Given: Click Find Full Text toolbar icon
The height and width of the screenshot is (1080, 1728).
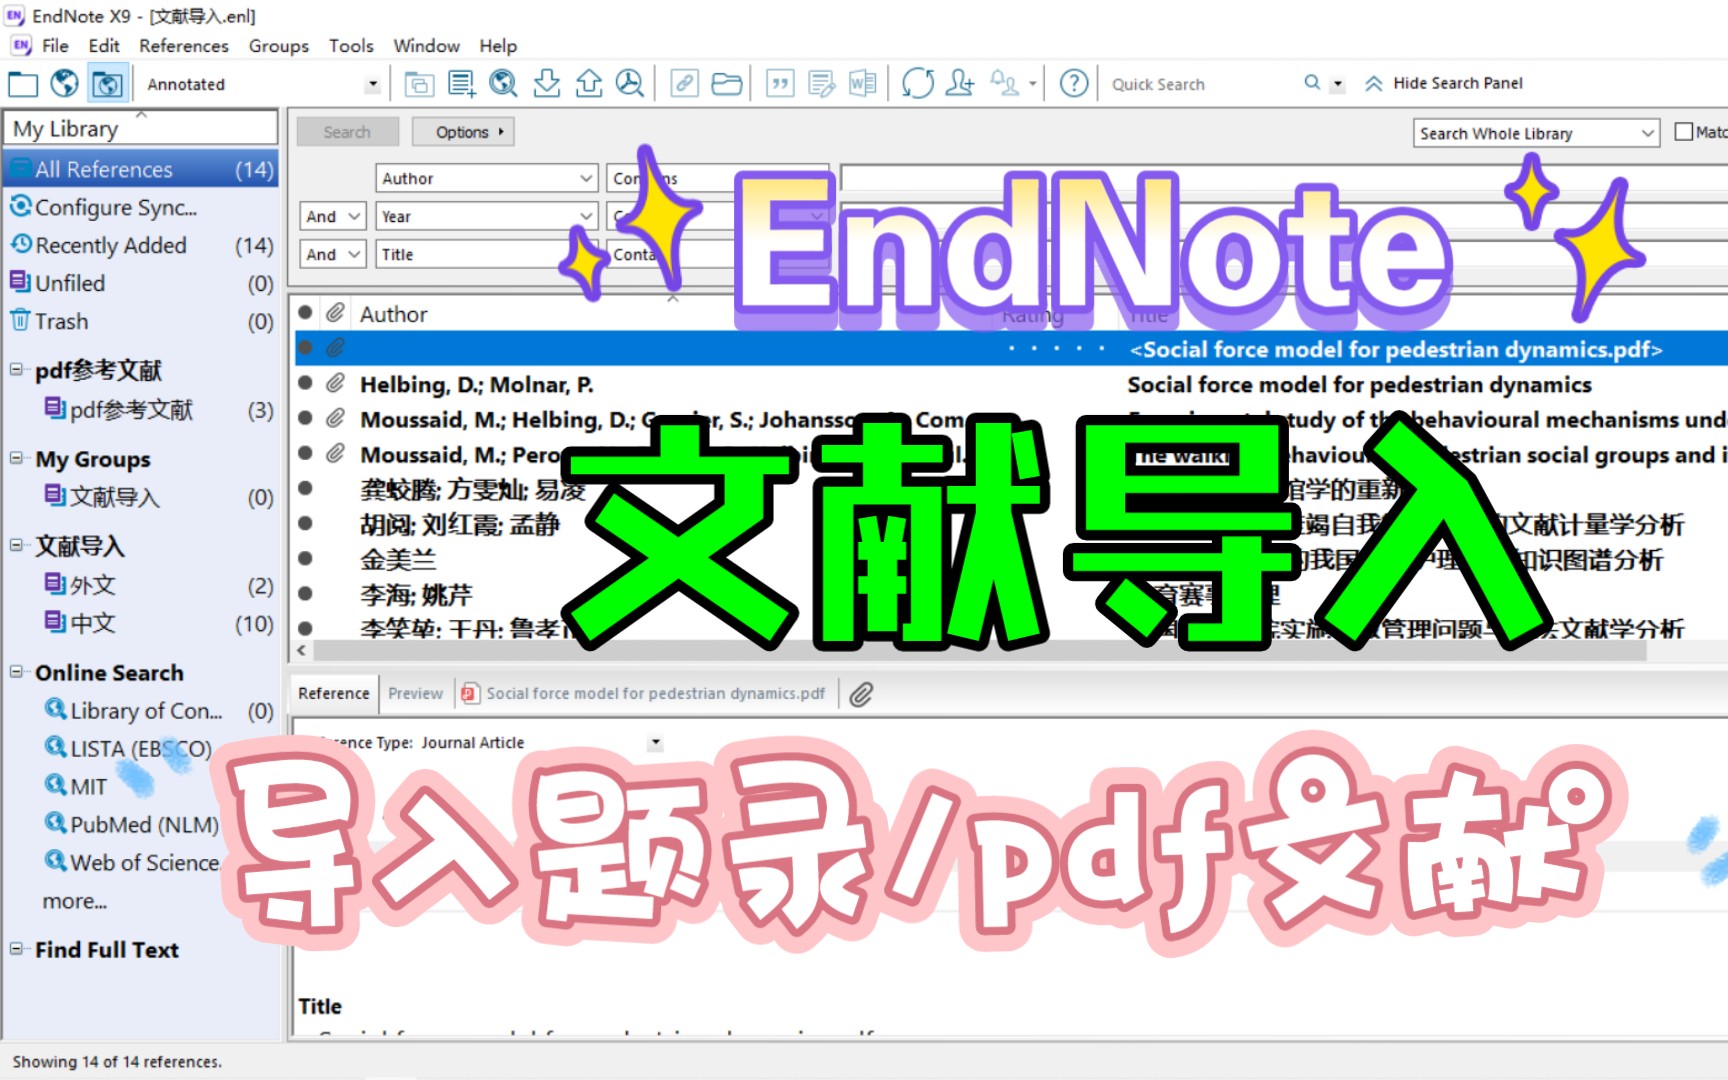Looking at the screenshot, I should [630, 84].
